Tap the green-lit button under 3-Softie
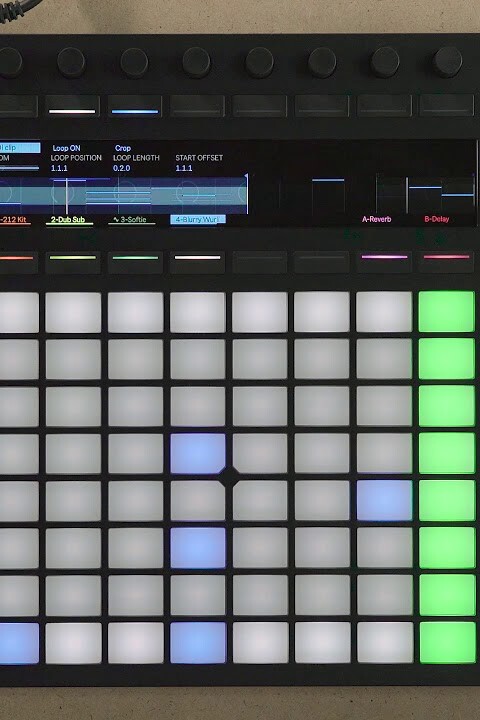This screenshot has width=480, height=720. click(135, 262)
